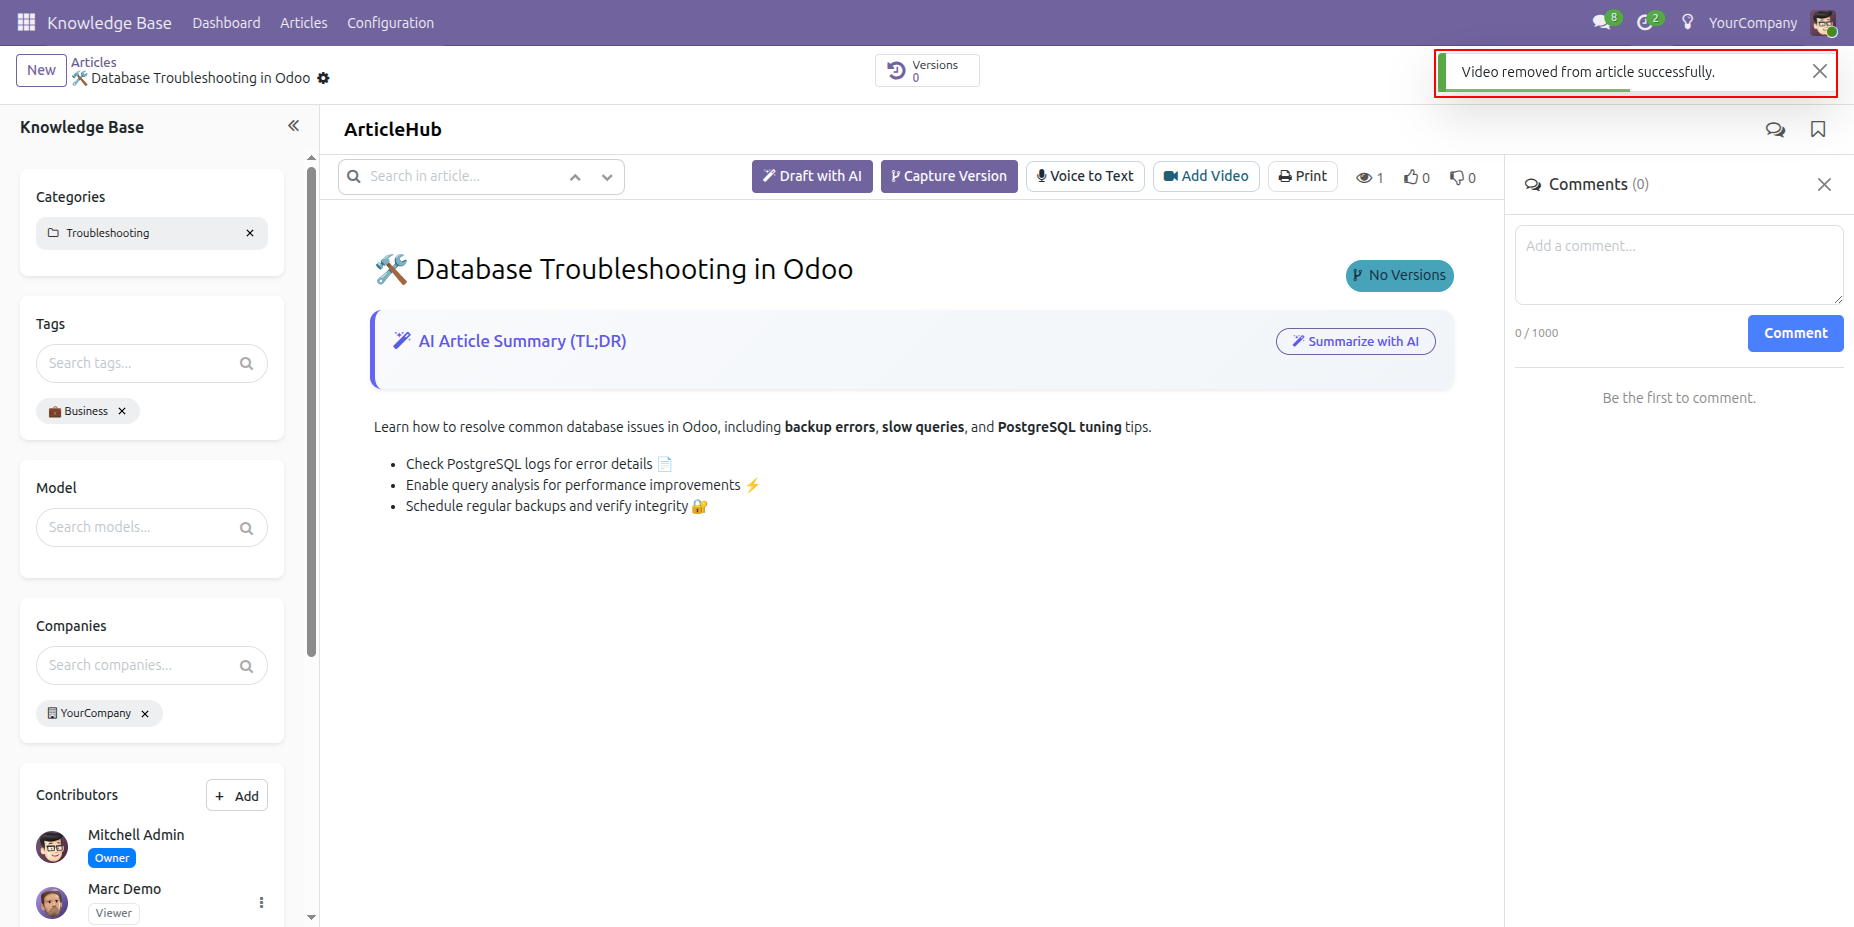Follow the Articles breadcrumb link
The height and width of the screenshot is (927, 1854).
pyautogui.click(x=94, y=62)
